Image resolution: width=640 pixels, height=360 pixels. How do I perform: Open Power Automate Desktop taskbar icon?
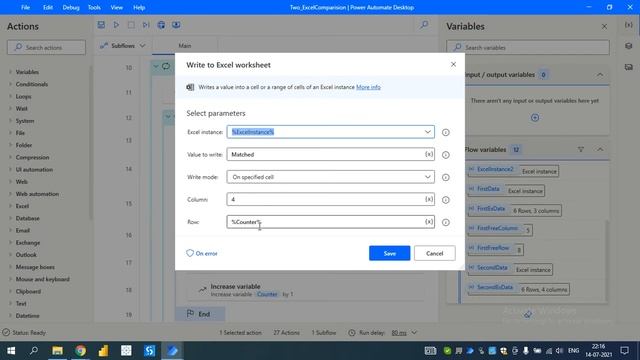pos(172,351)
